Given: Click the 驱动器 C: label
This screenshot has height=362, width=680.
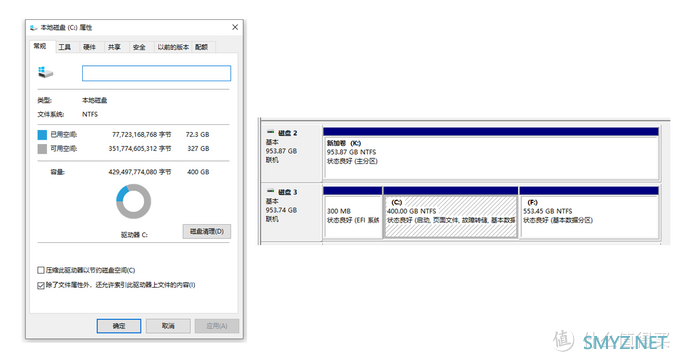Looking at the screenshot, I should 134,235.
